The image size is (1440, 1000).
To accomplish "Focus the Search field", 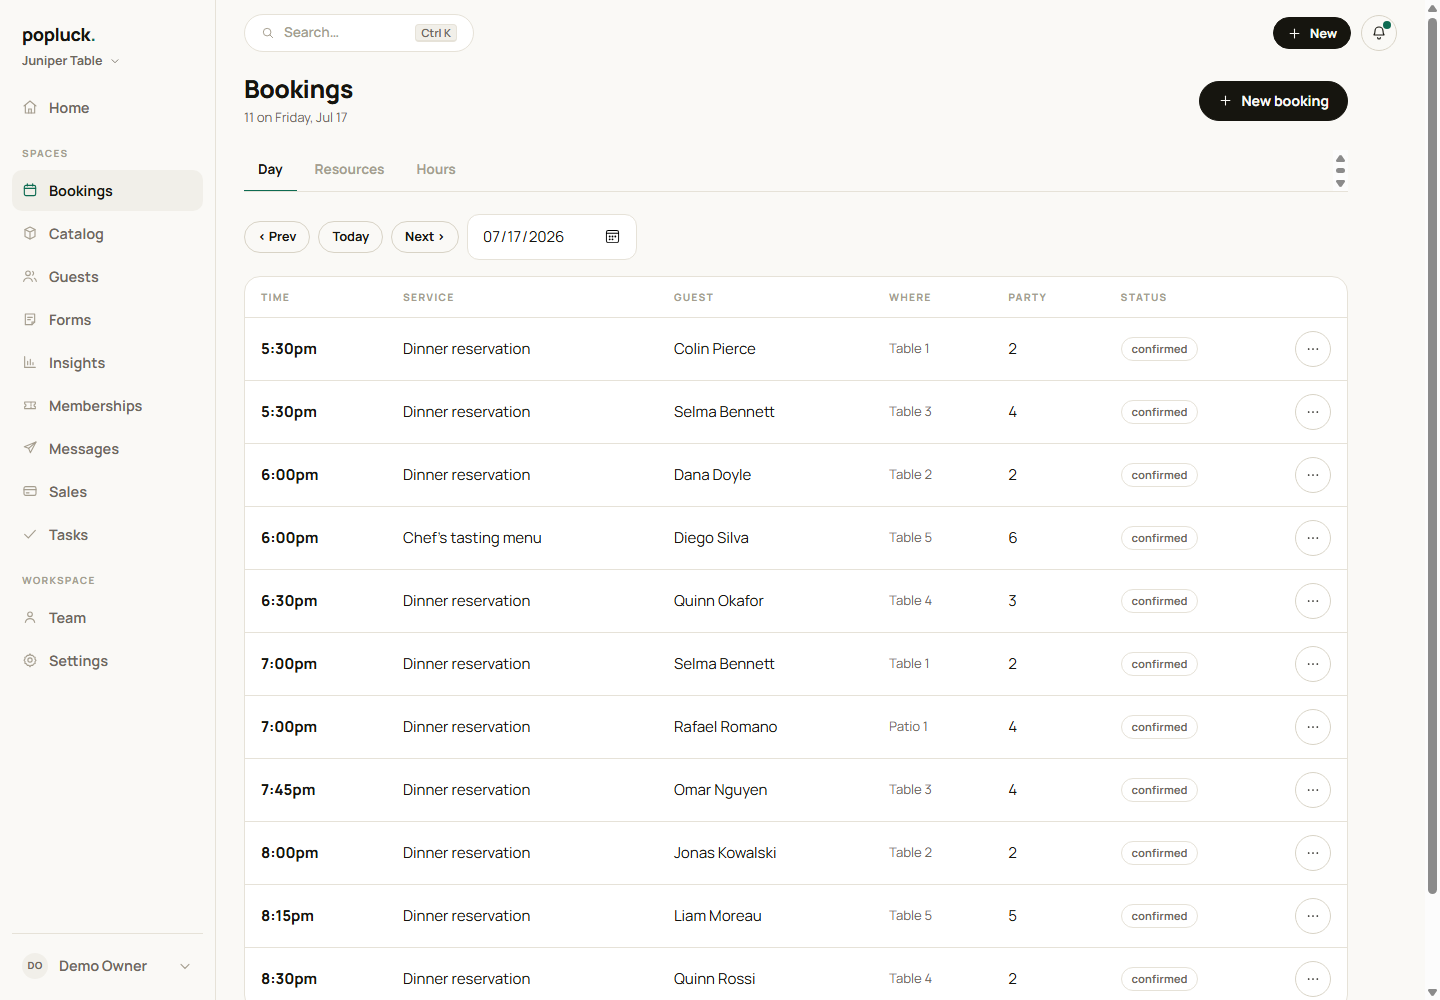I will (x=359, y=33).
